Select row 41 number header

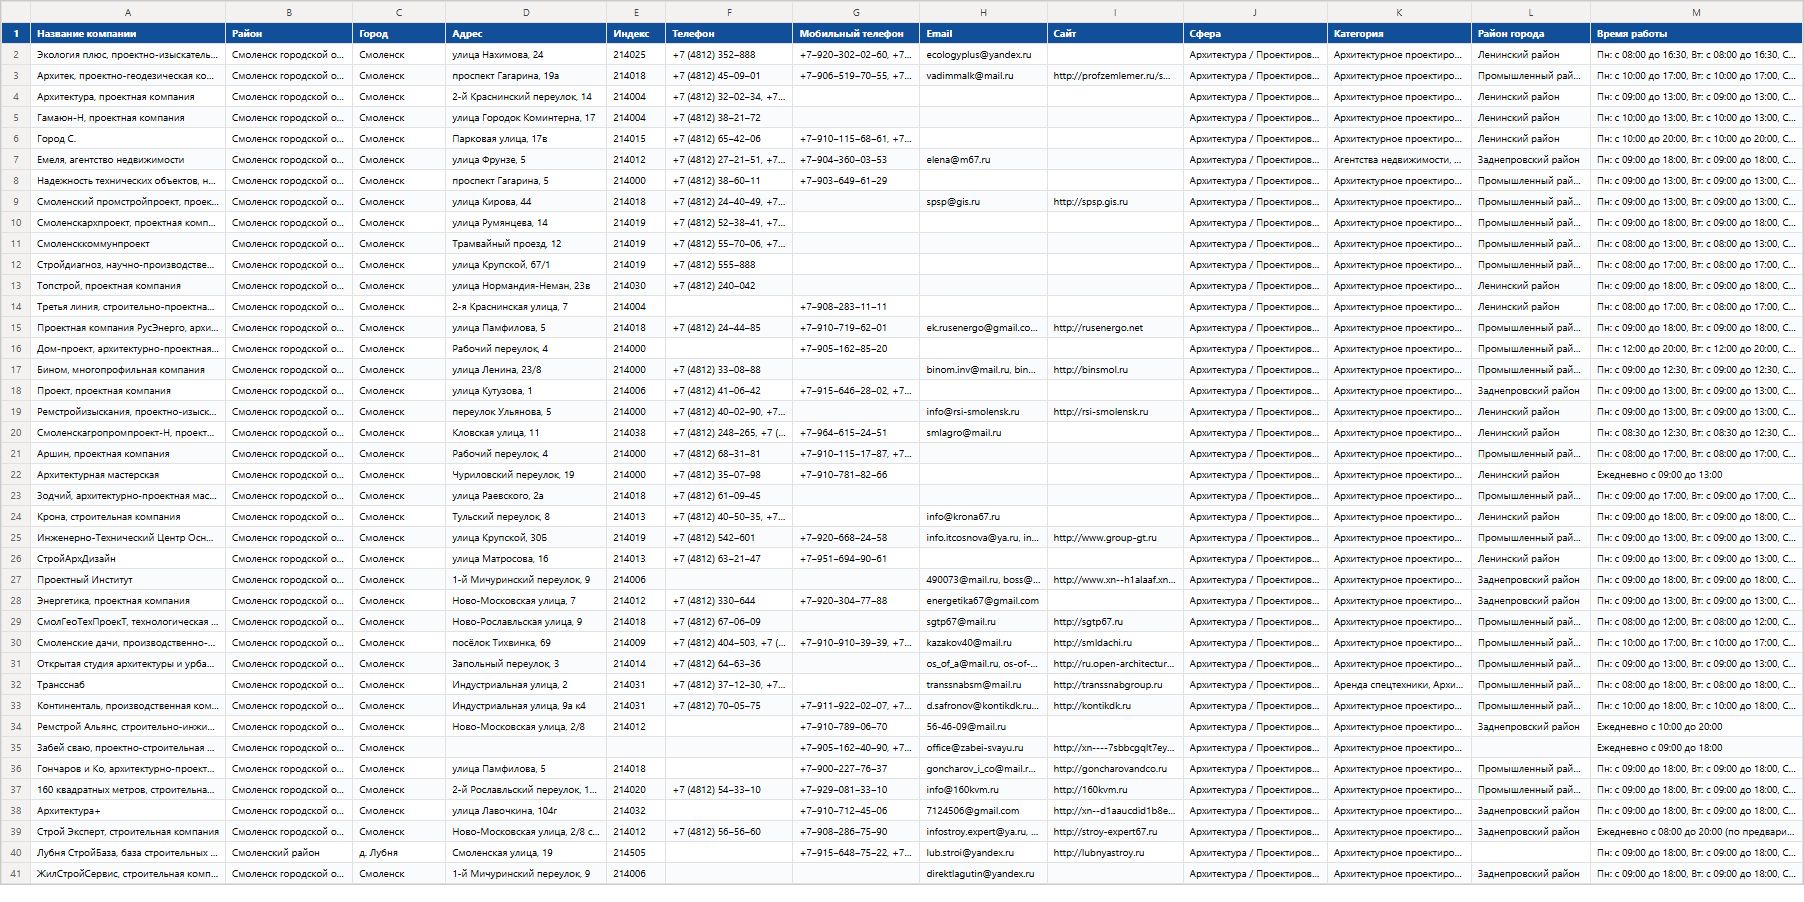[x=16, y=873]
